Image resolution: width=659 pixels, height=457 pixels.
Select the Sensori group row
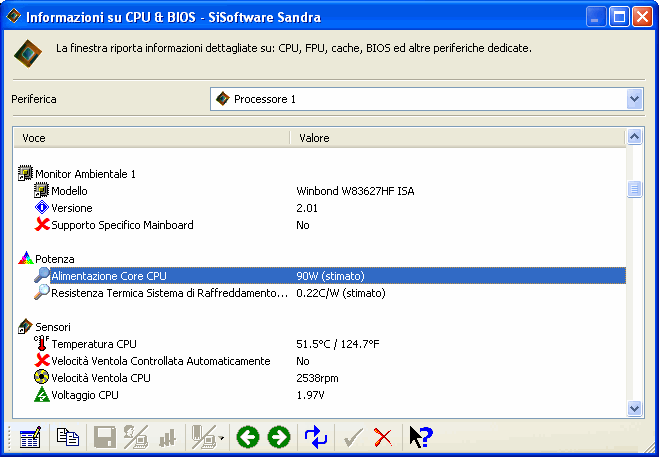tap(320, 327)
